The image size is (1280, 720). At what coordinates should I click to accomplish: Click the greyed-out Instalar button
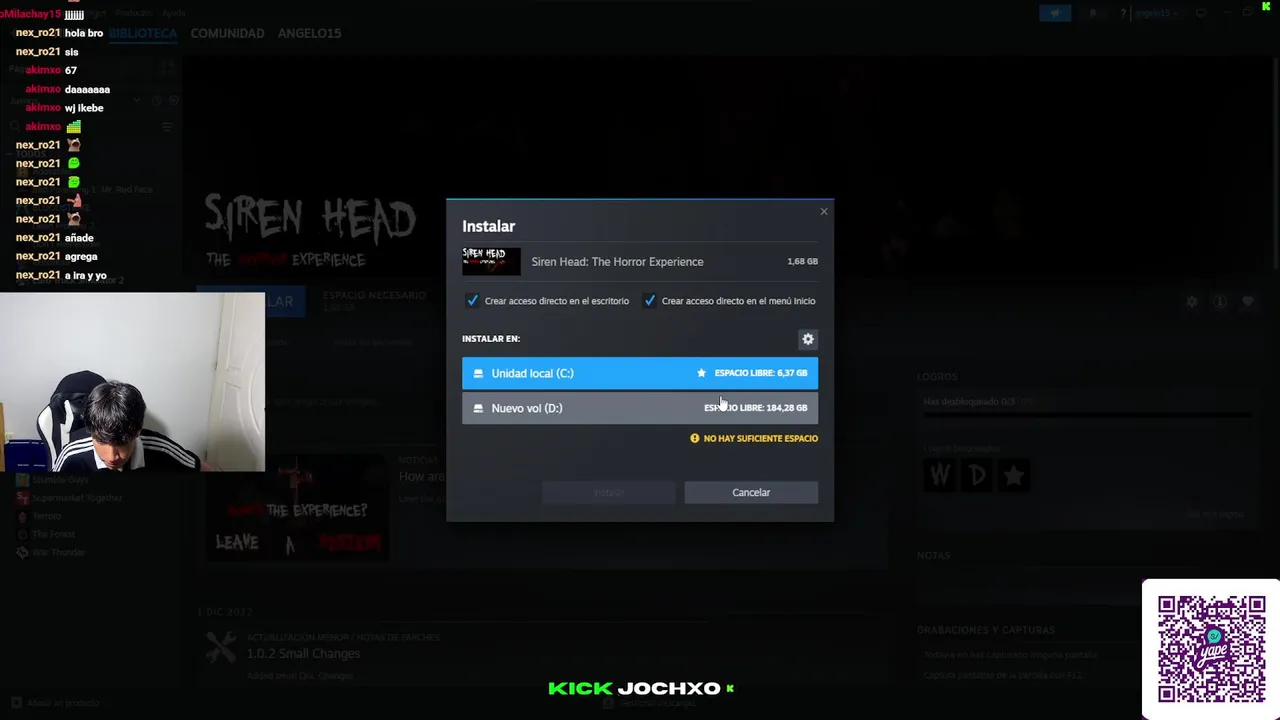coord(609,492)
